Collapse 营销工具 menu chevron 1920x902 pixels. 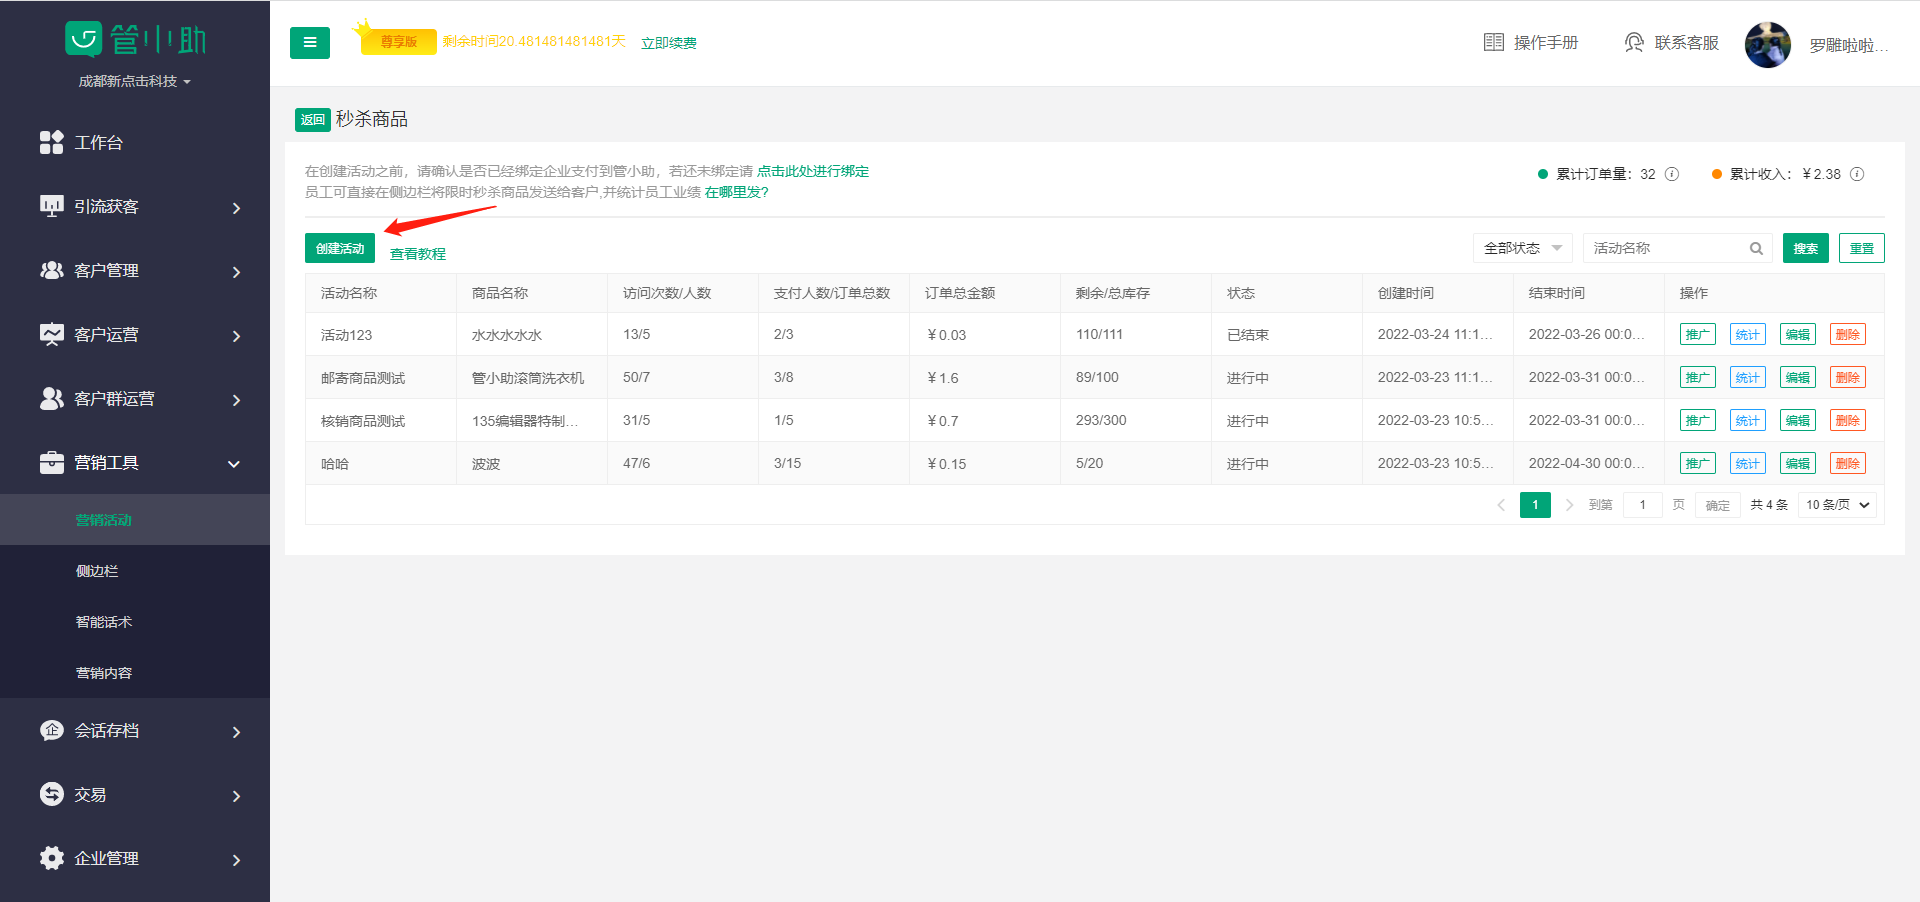point(234,464)
